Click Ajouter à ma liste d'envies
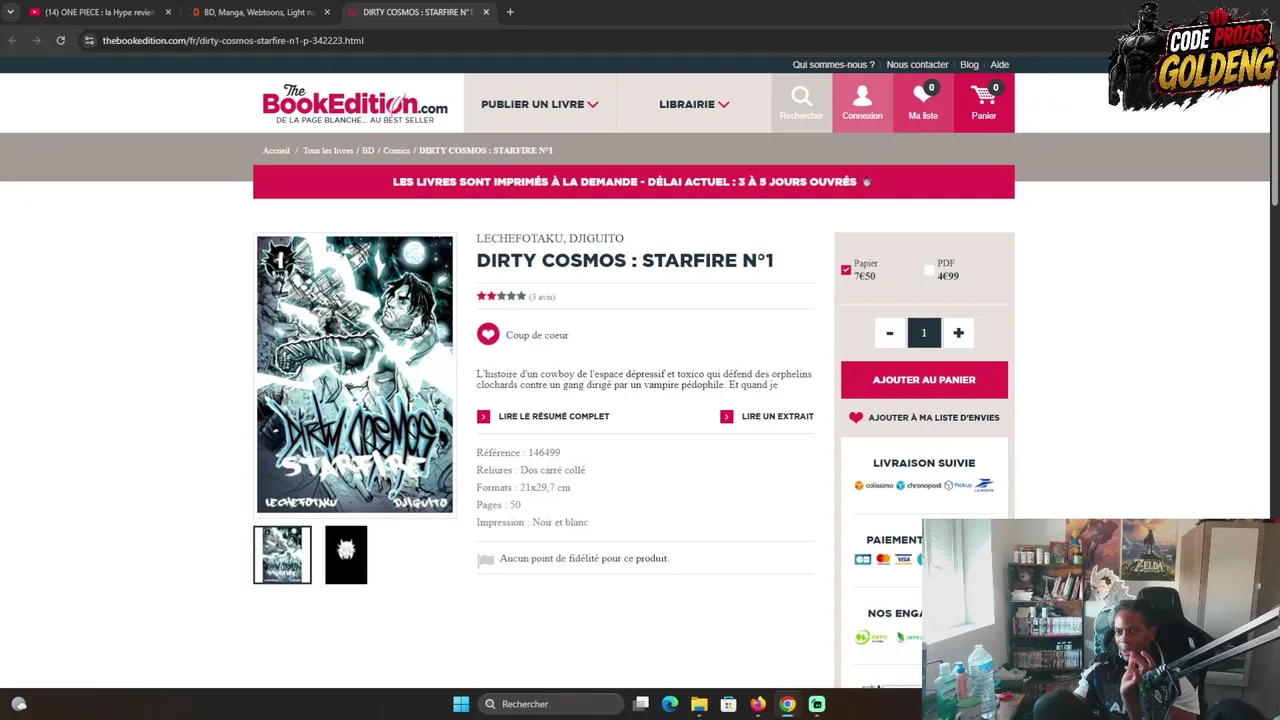The image size is (1280, 720). [934, 418]
